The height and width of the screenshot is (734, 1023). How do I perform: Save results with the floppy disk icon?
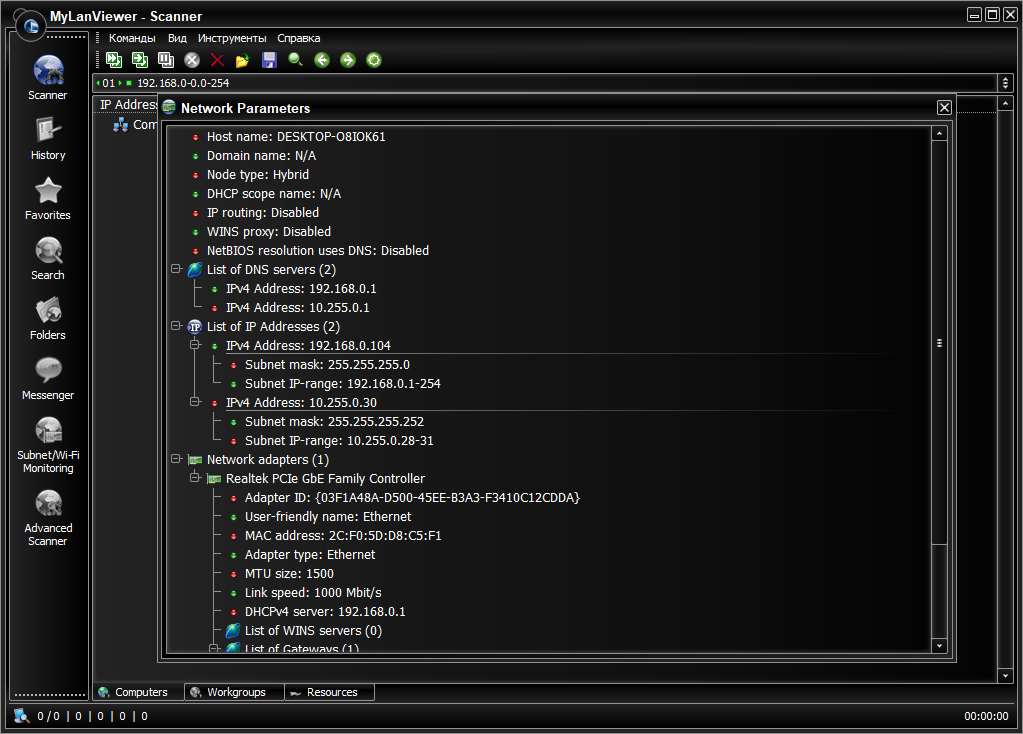click(269, 60)
